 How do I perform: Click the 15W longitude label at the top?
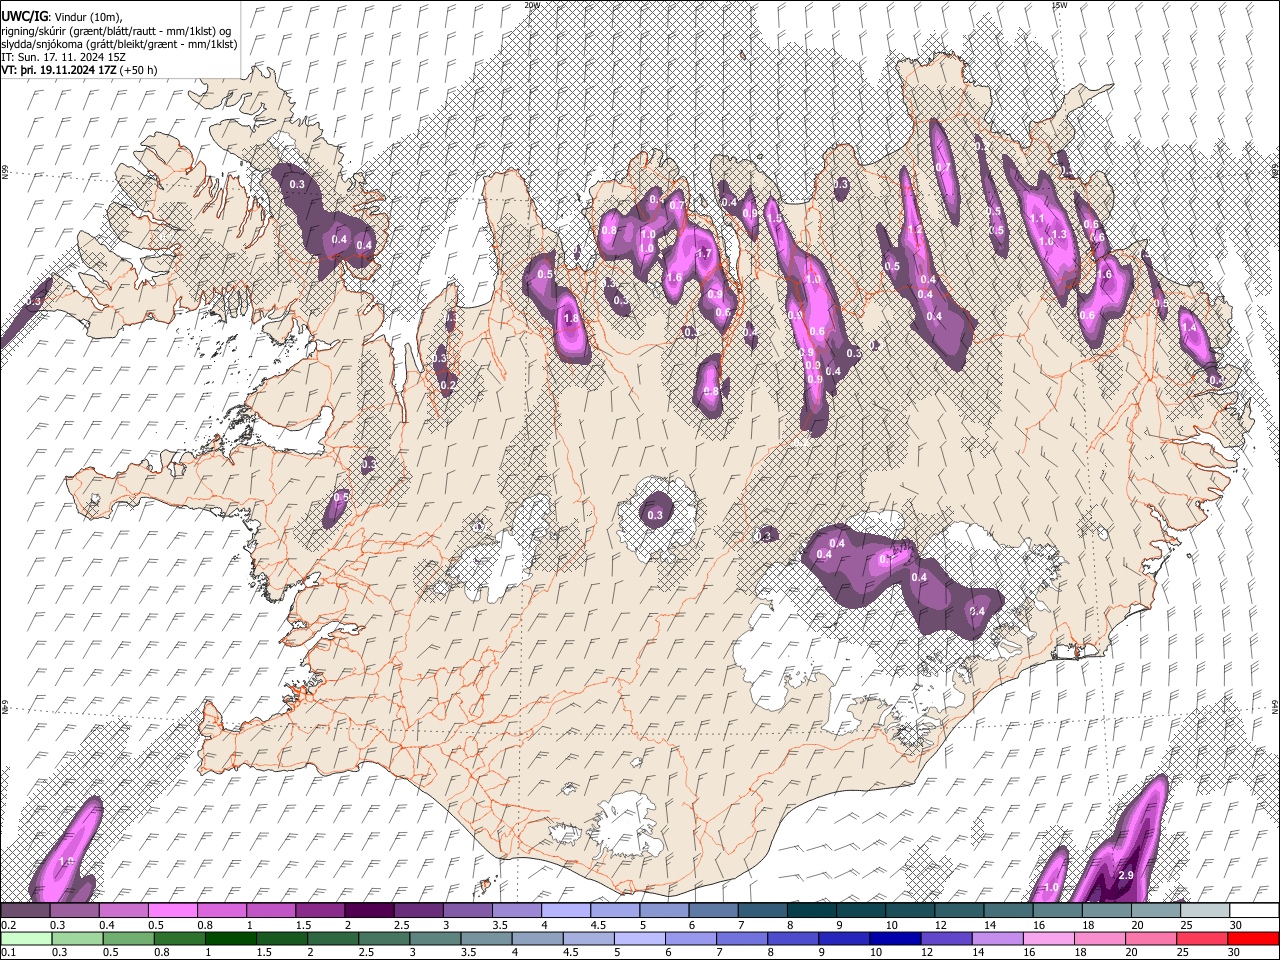pyautogui.click(x=1060, y=5)
